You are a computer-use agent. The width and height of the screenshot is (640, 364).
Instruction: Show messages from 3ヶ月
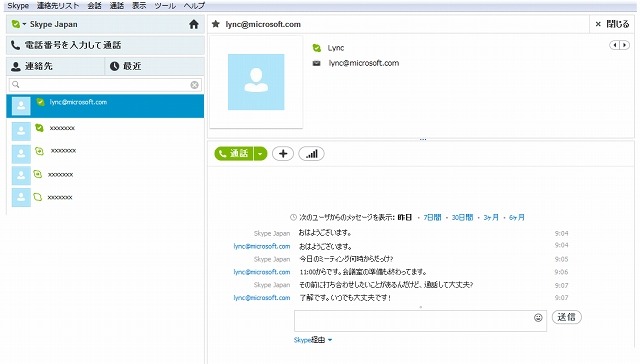(491, 218)
